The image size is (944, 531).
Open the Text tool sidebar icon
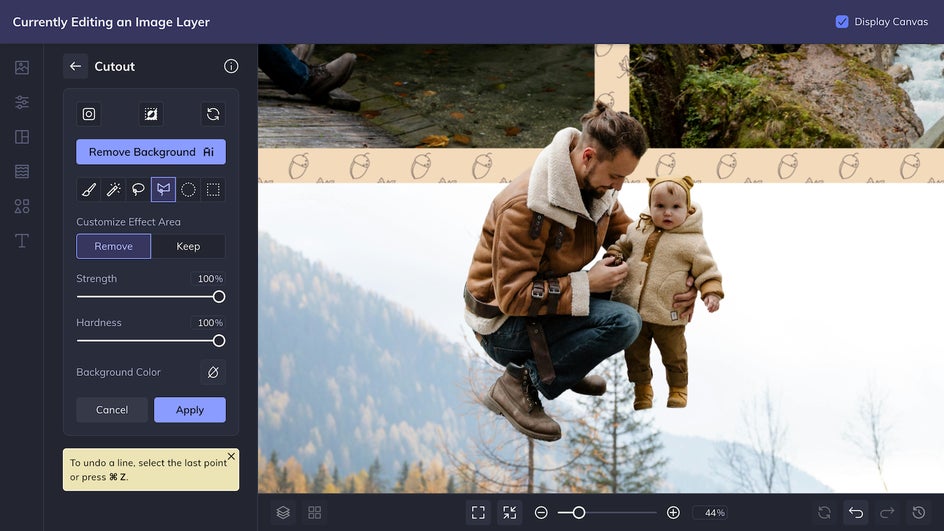22,241
